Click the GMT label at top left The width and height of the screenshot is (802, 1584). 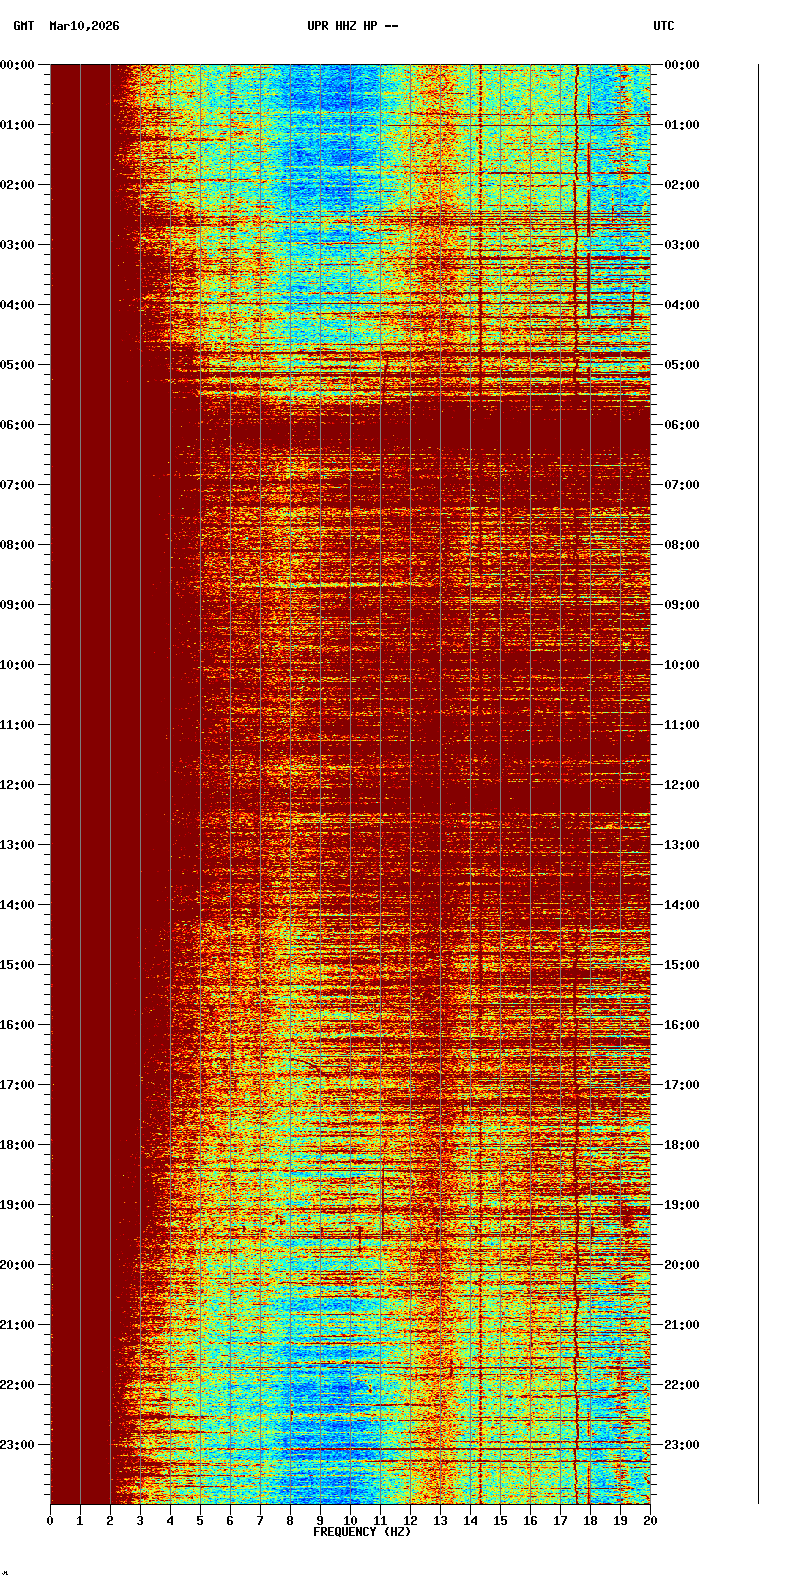pos(23,26)
